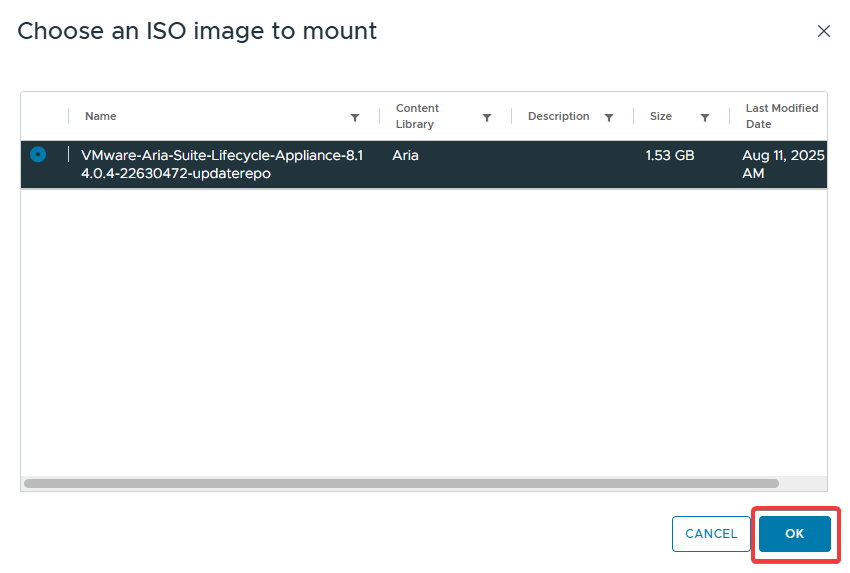The height and width of the screenshot is (573, 850).
Task: Sort by the Name column header
Action: coord(101,116)
